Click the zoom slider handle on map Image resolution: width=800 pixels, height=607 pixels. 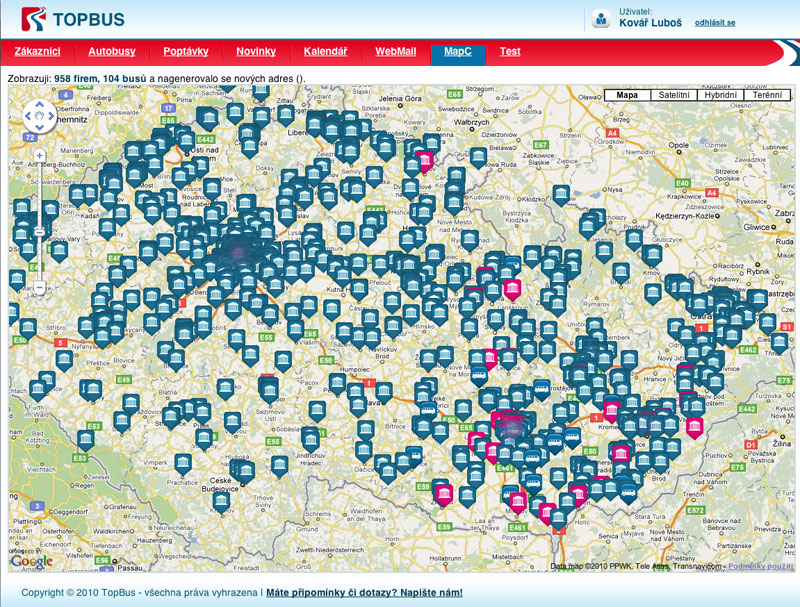39,230
